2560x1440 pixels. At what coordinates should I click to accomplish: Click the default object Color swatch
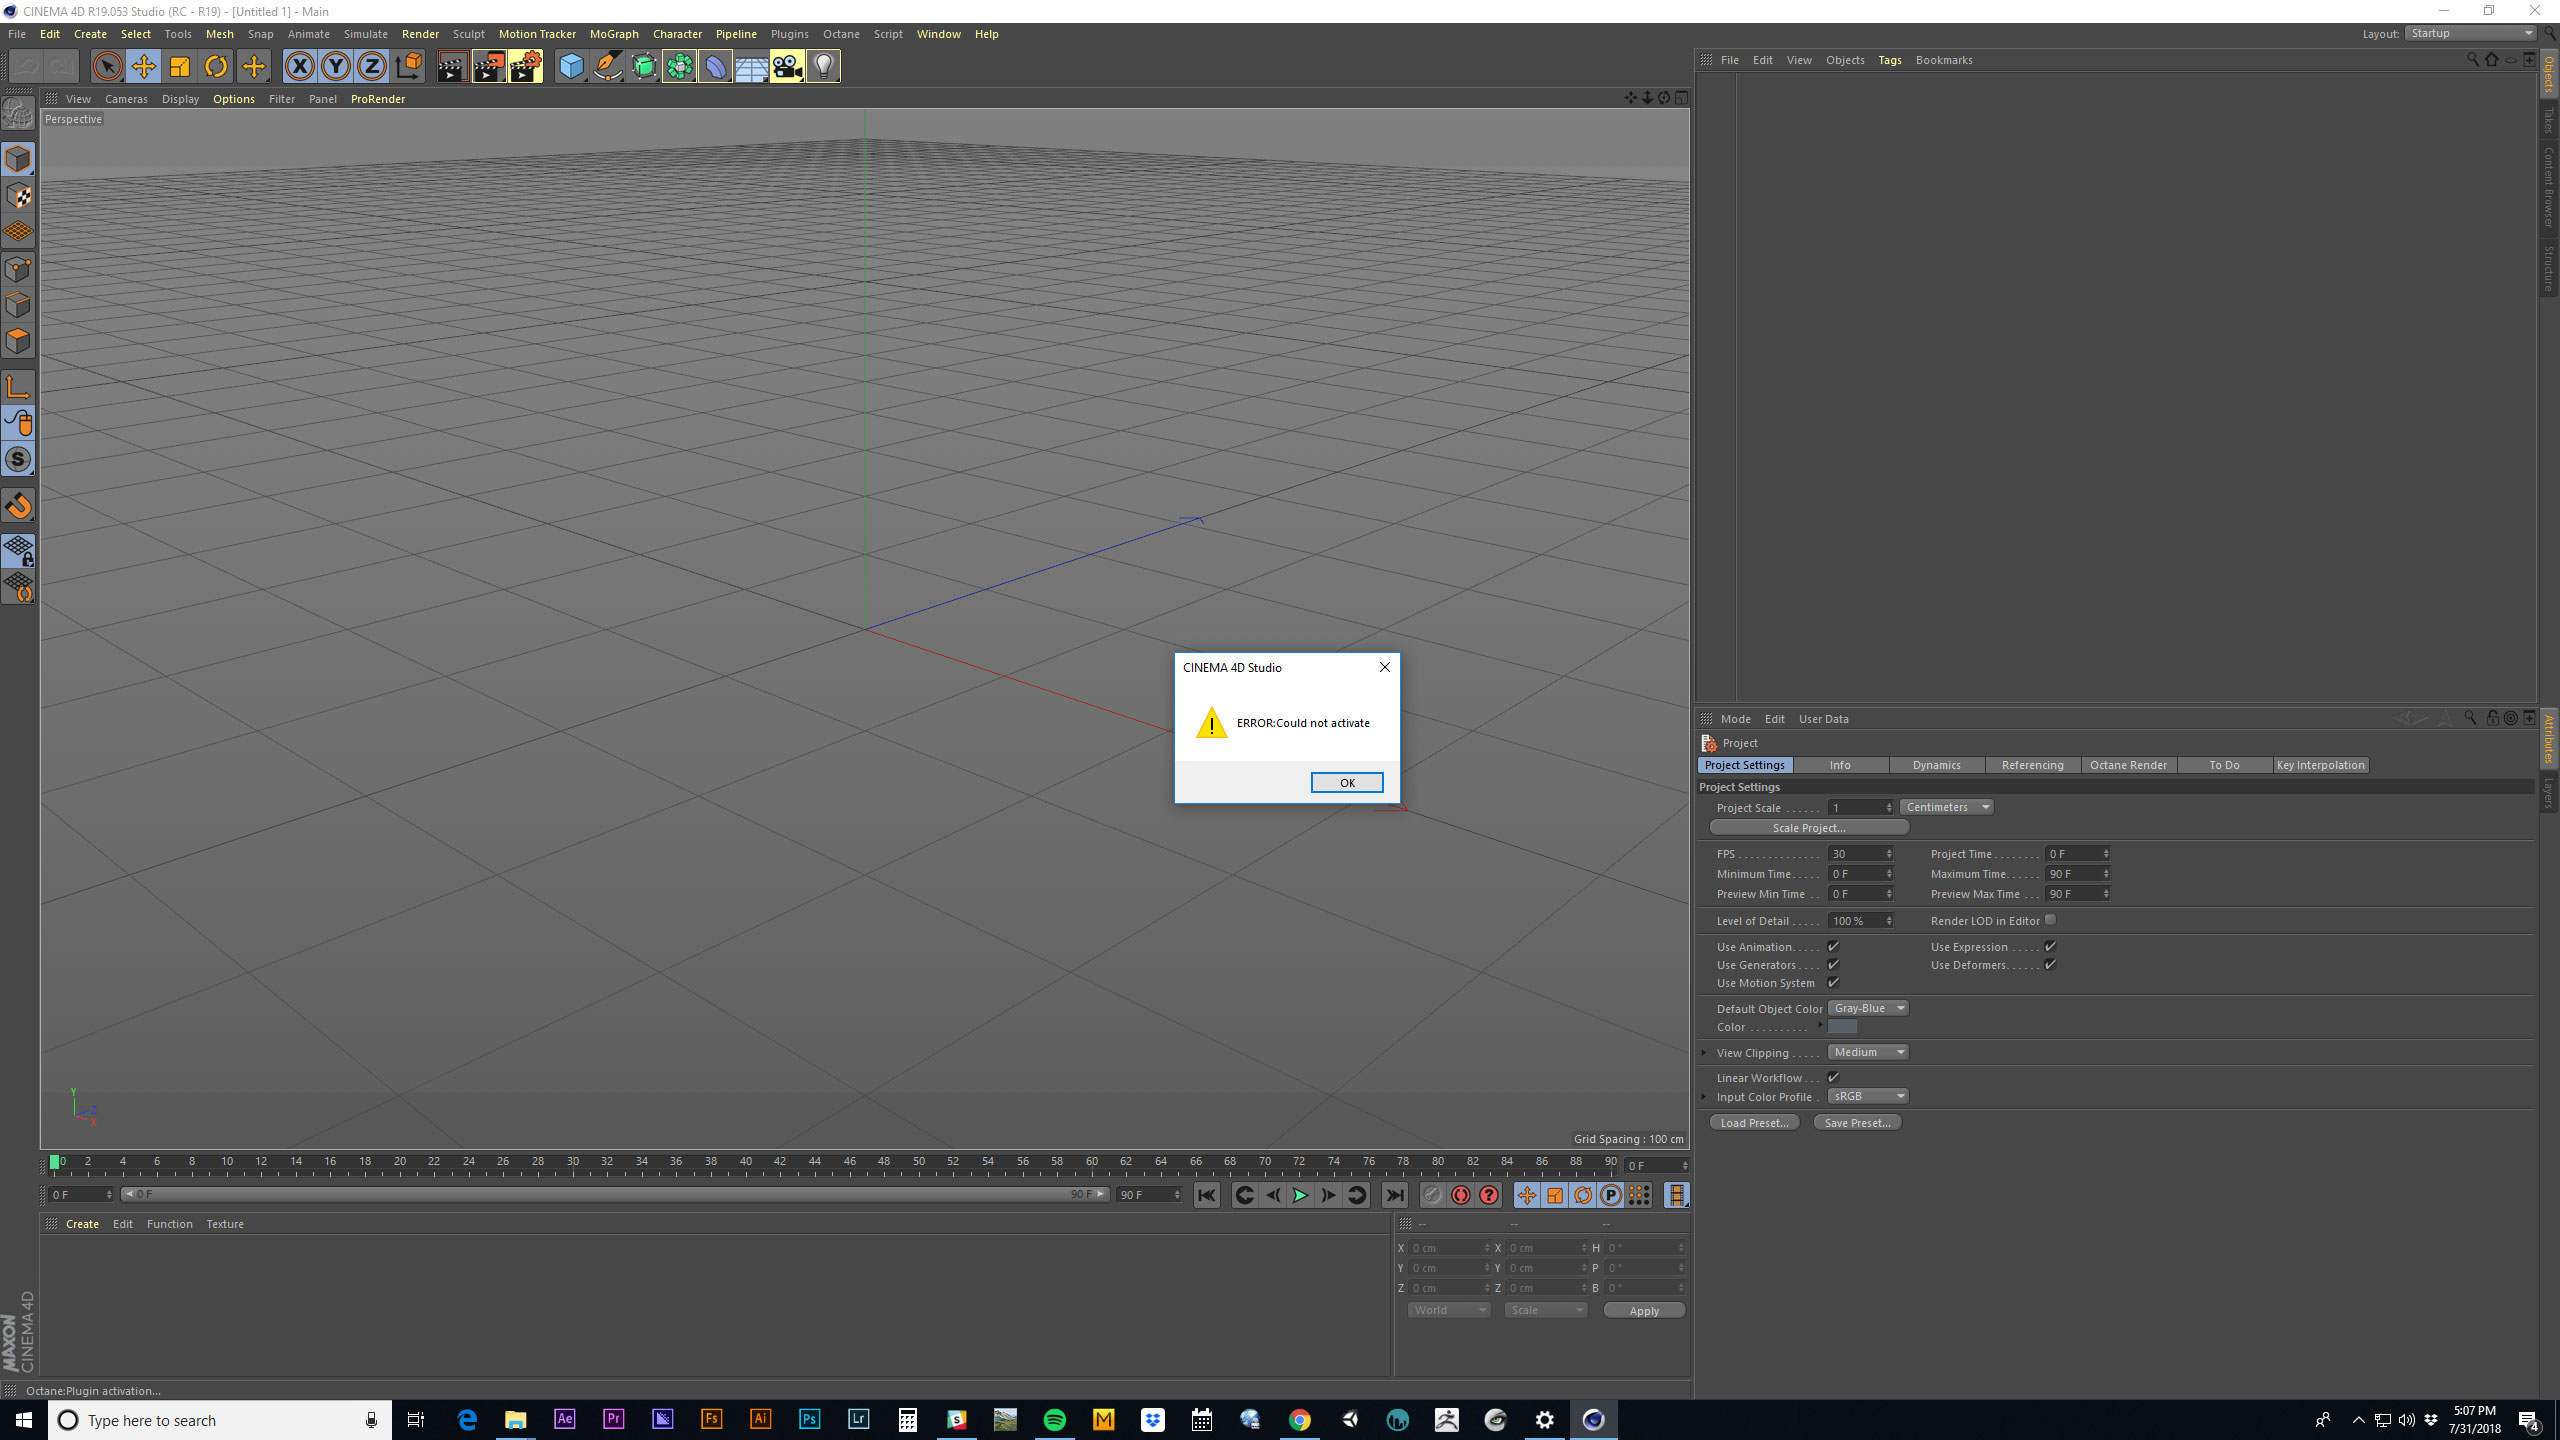tap(1842, 1027)
